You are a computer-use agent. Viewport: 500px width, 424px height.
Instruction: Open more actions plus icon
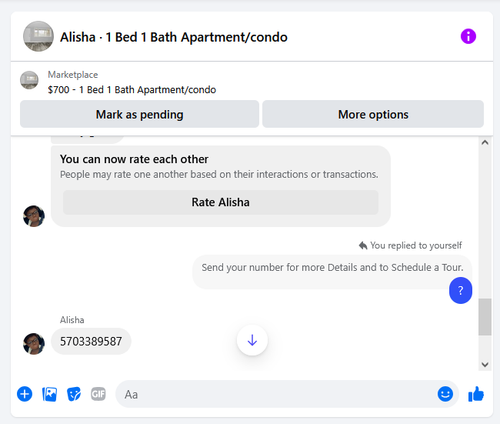tap(25, 394)
